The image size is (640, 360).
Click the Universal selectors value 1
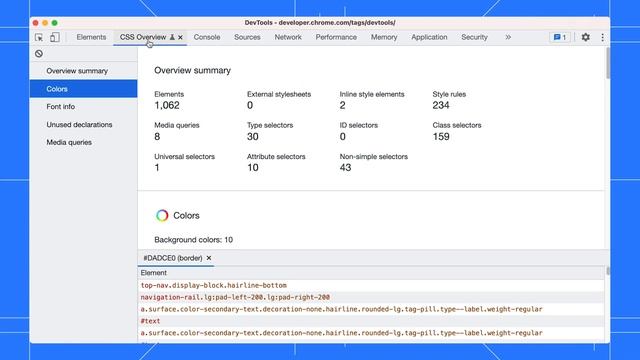click(157, 167)
